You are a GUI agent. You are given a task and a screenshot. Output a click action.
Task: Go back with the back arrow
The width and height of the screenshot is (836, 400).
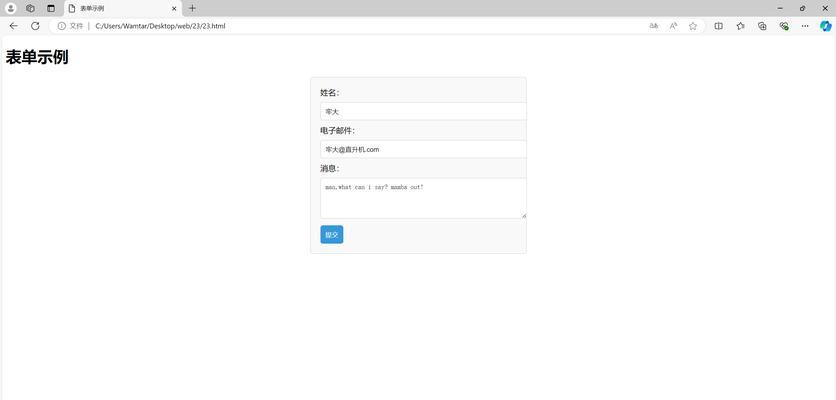[x=13, y=26]
